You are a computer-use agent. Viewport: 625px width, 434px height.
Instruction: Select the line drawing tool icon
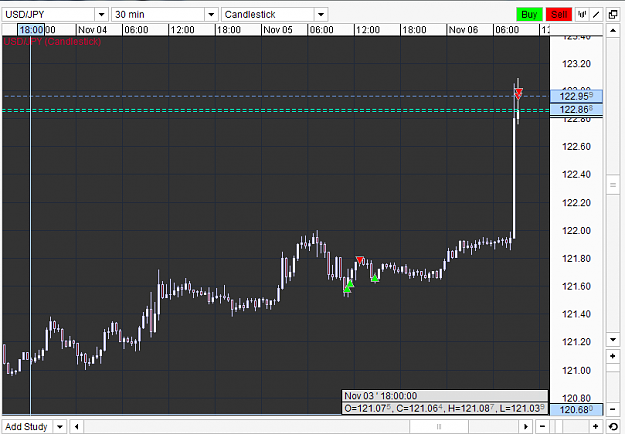[x=596, y=15]
